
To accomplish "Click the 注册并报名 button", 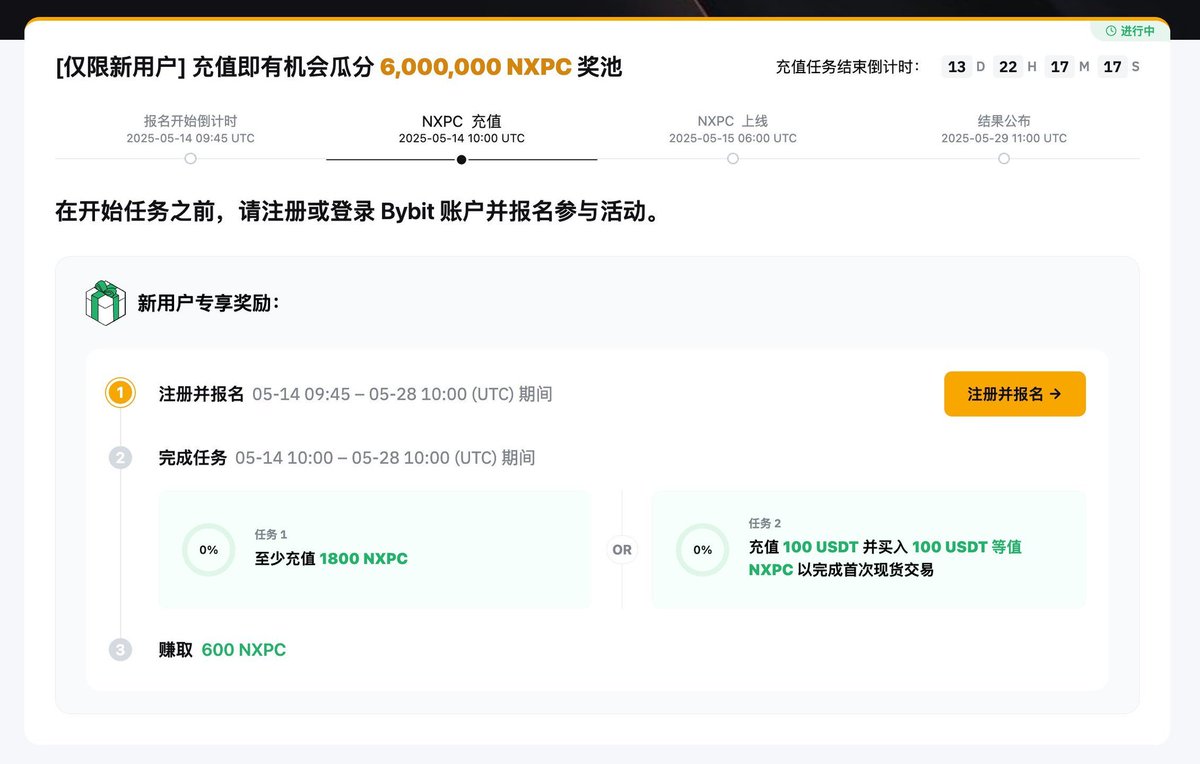I will (x=1014, y=394).
